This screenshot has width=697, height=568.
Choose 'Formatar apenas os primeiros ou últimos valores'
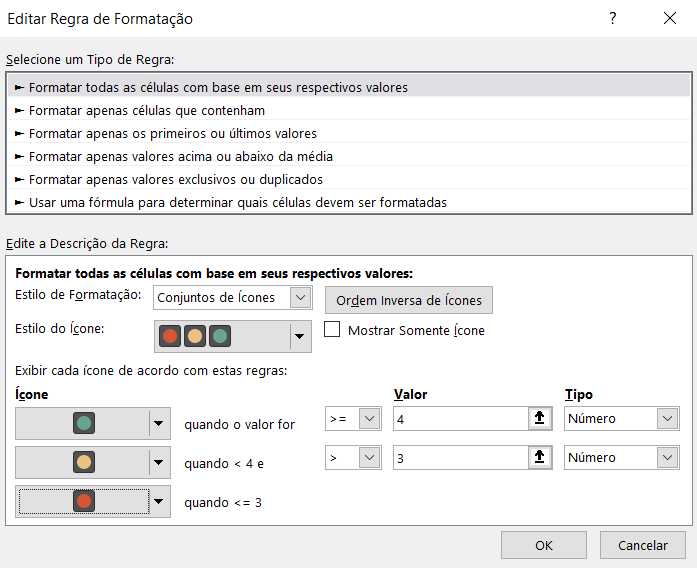349,133
